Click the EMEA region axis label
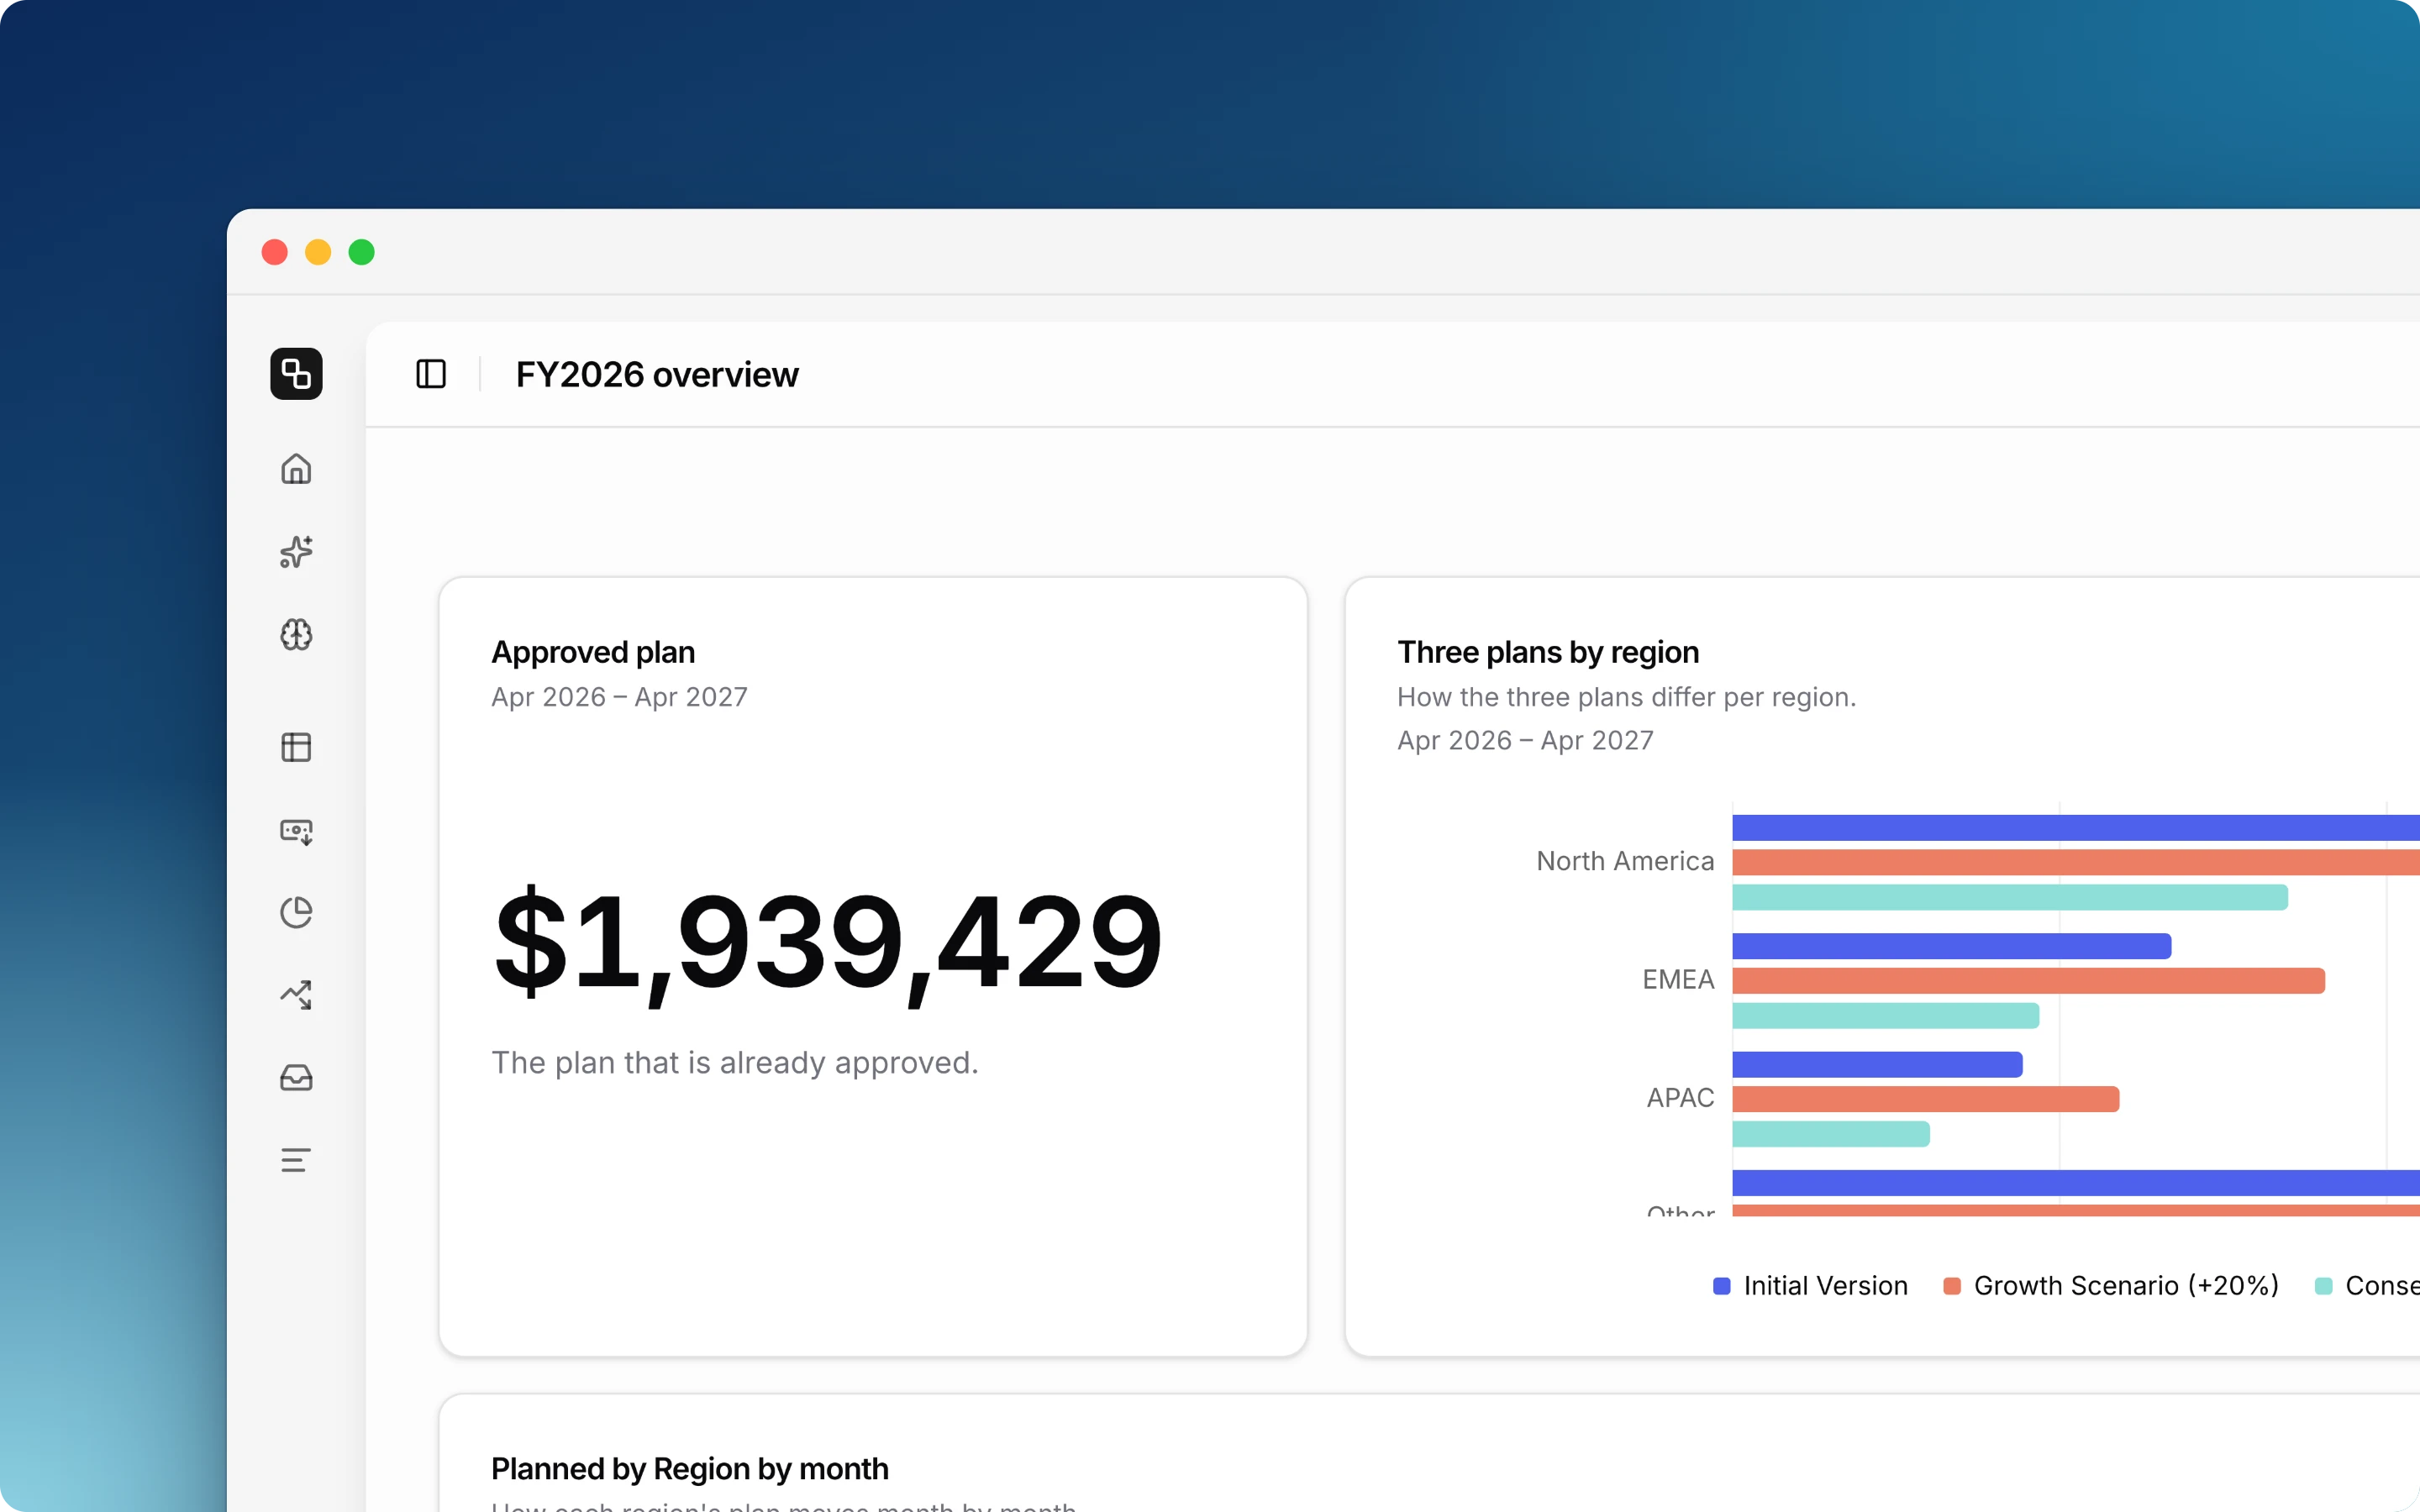This screenshot has height=1512, width=2420. tap(1678, 980)
